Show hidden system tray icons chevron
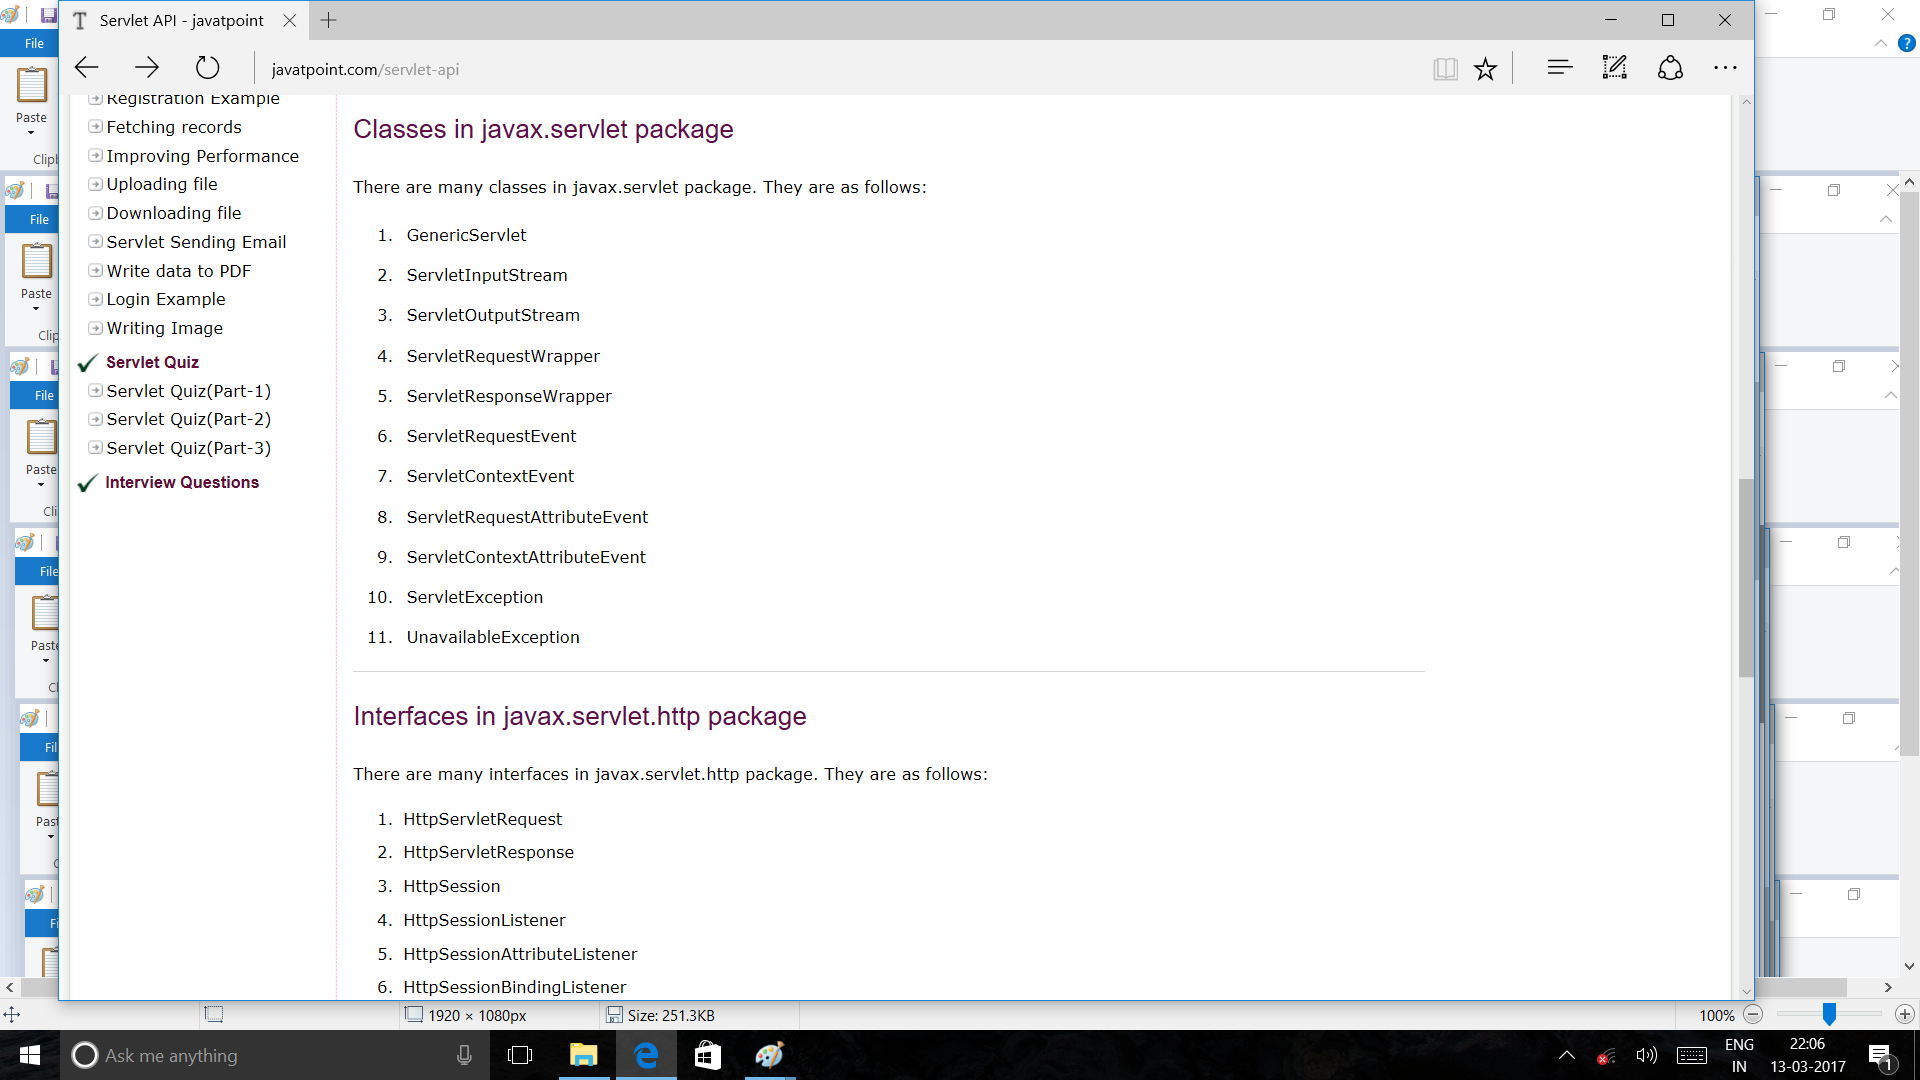 [x=1566, y=1055]
